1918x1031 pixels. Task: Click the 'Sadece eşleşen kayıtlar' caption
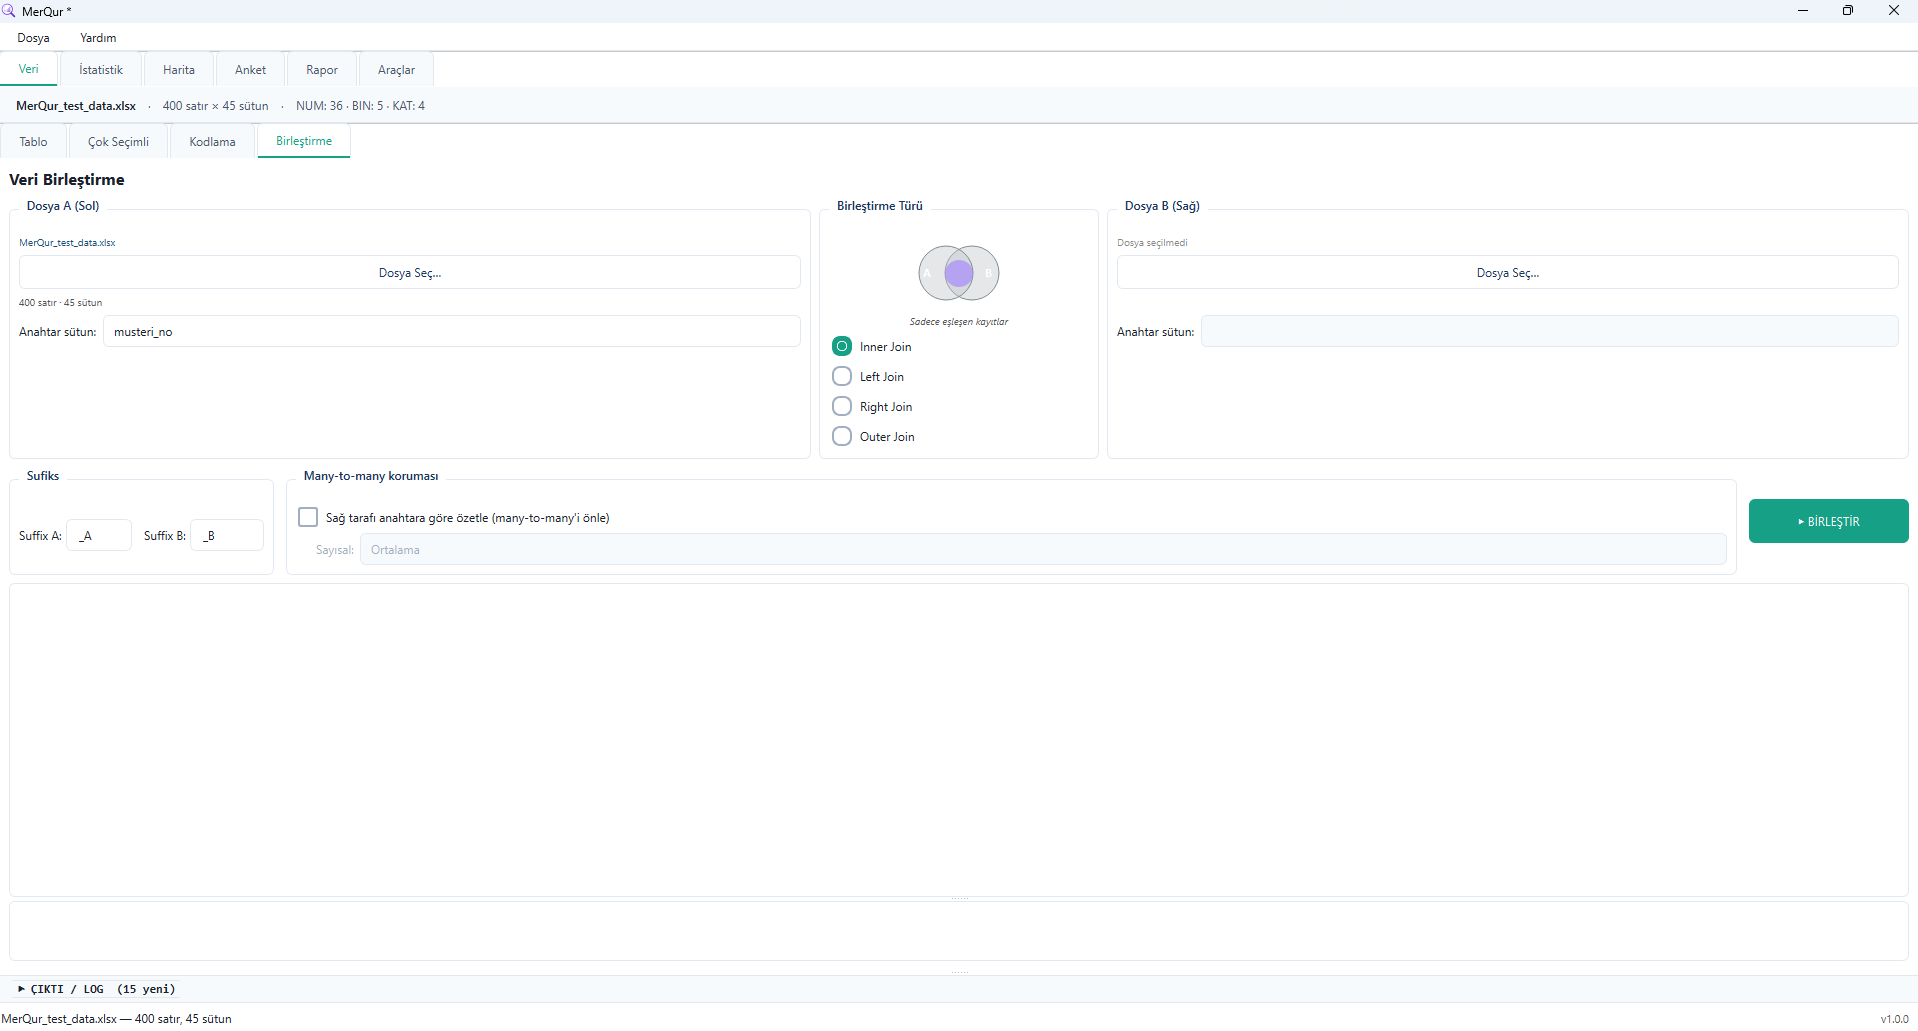pos(959,322)
